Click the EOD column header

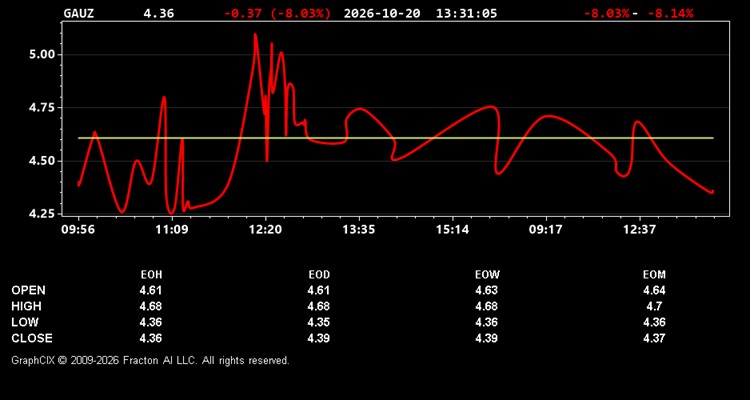point(319,275)
